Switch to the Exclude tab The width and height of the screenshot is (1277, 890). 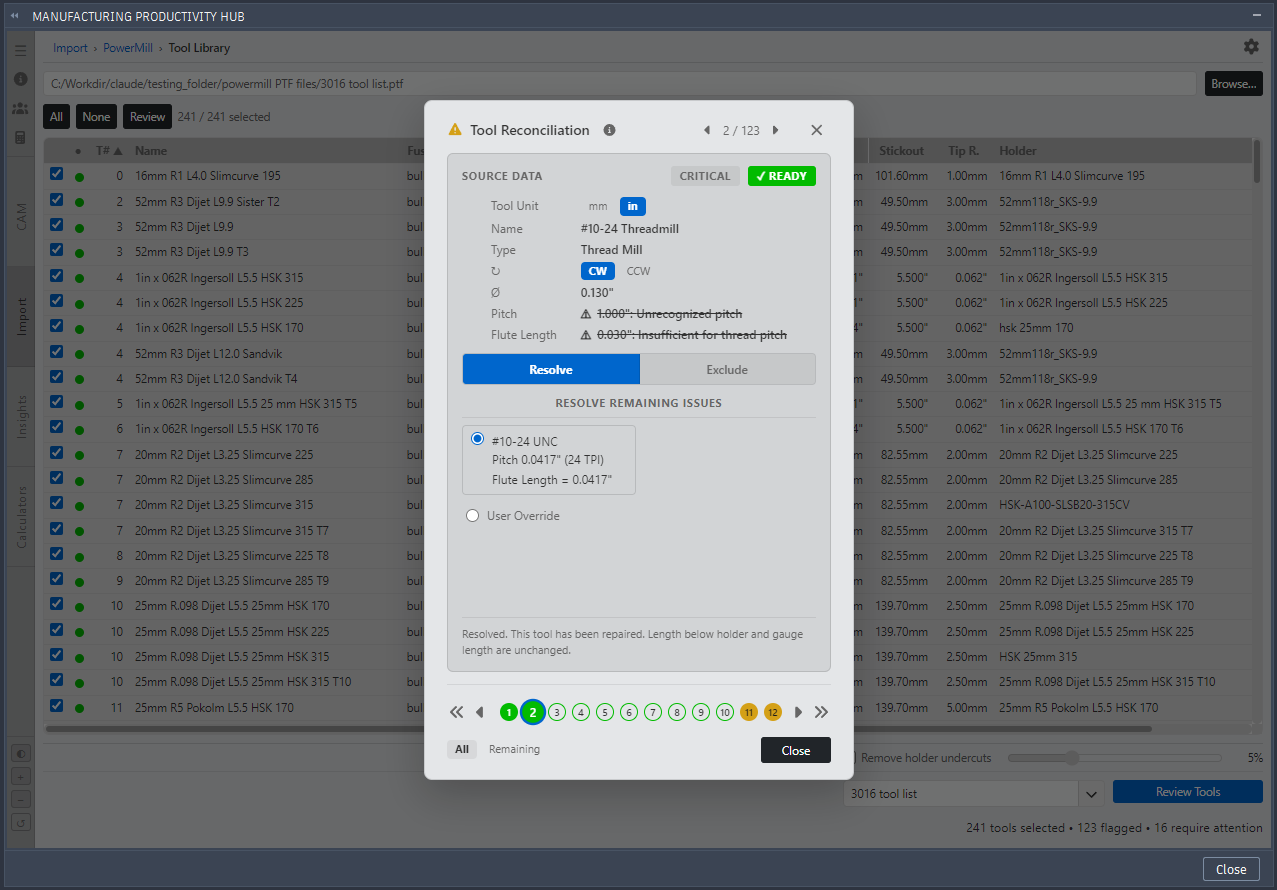[x=727, y=369]
